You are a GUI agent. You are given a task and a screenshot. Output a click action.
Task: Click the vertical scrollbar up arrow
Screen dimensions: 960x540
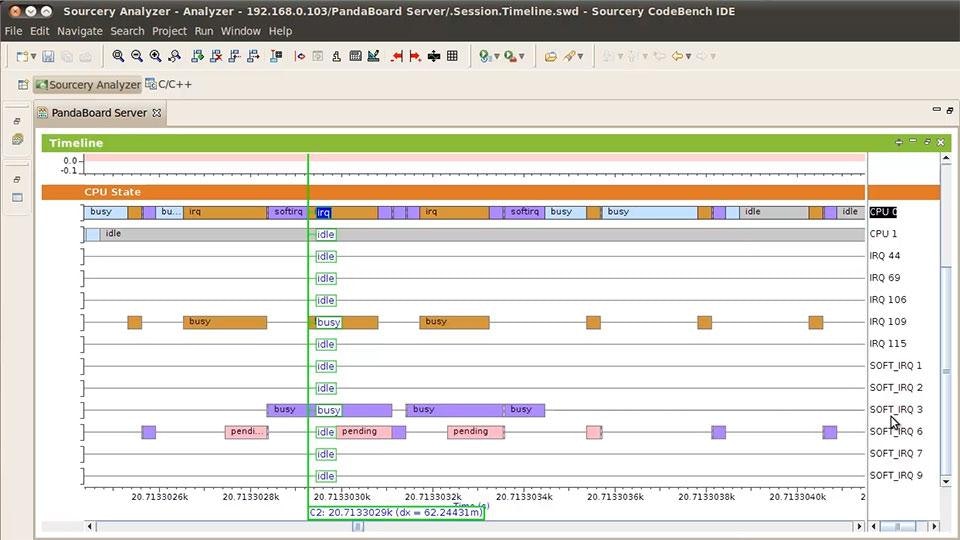click(x=946, y=159)
